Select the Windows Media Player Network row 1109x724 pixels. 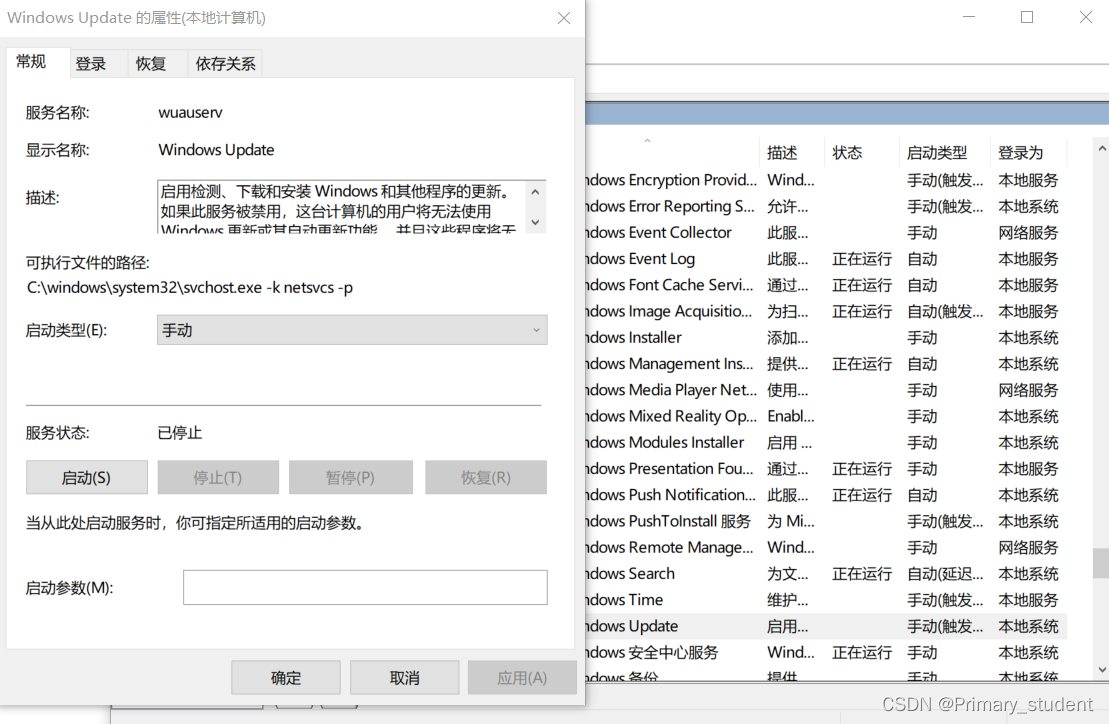825,390
